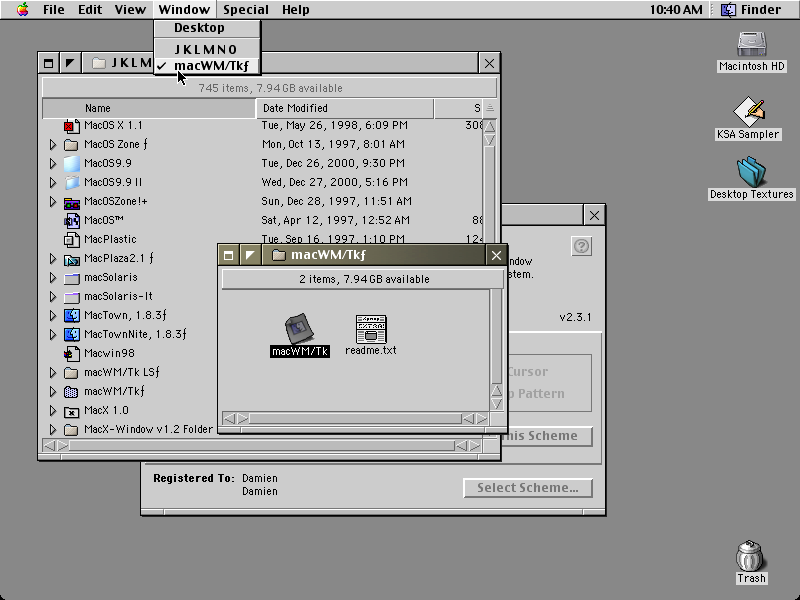Screen dimensions: 800x600
Task: Expand the MacX 1.0 folder
Action: [x=53, y=411]
